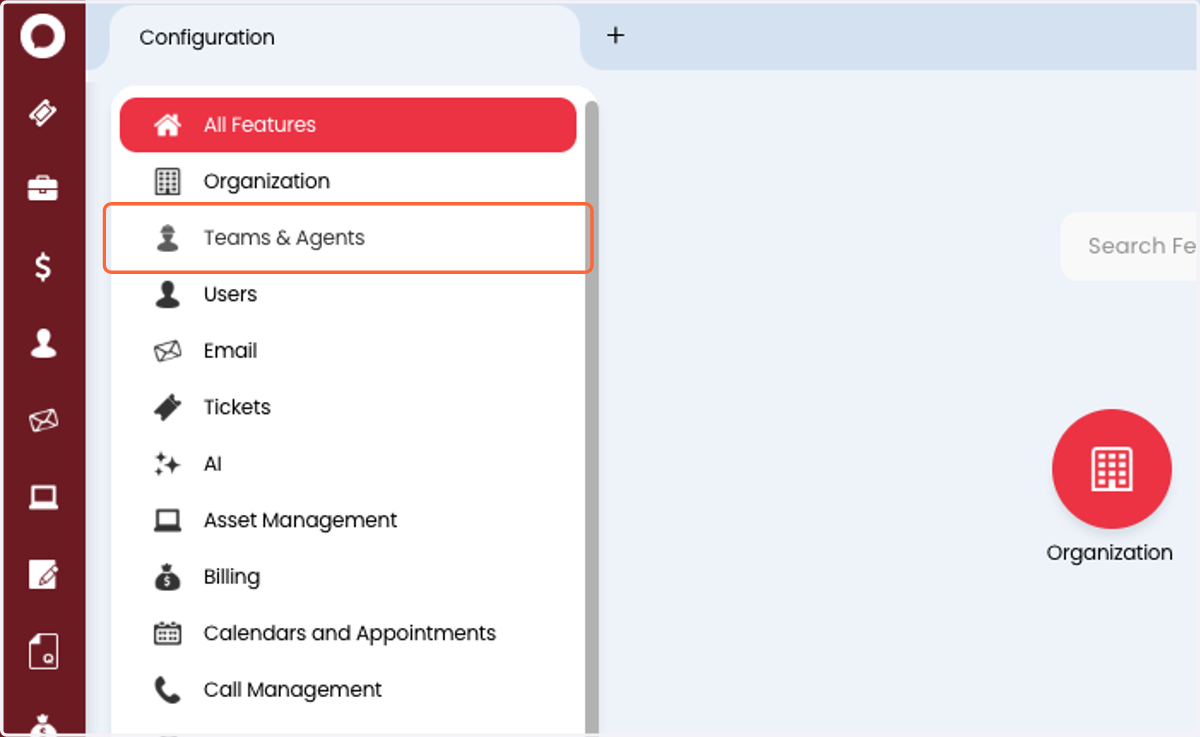
Task: Click the agent icon beside Teams & Agents
Action: pos(167,238)
